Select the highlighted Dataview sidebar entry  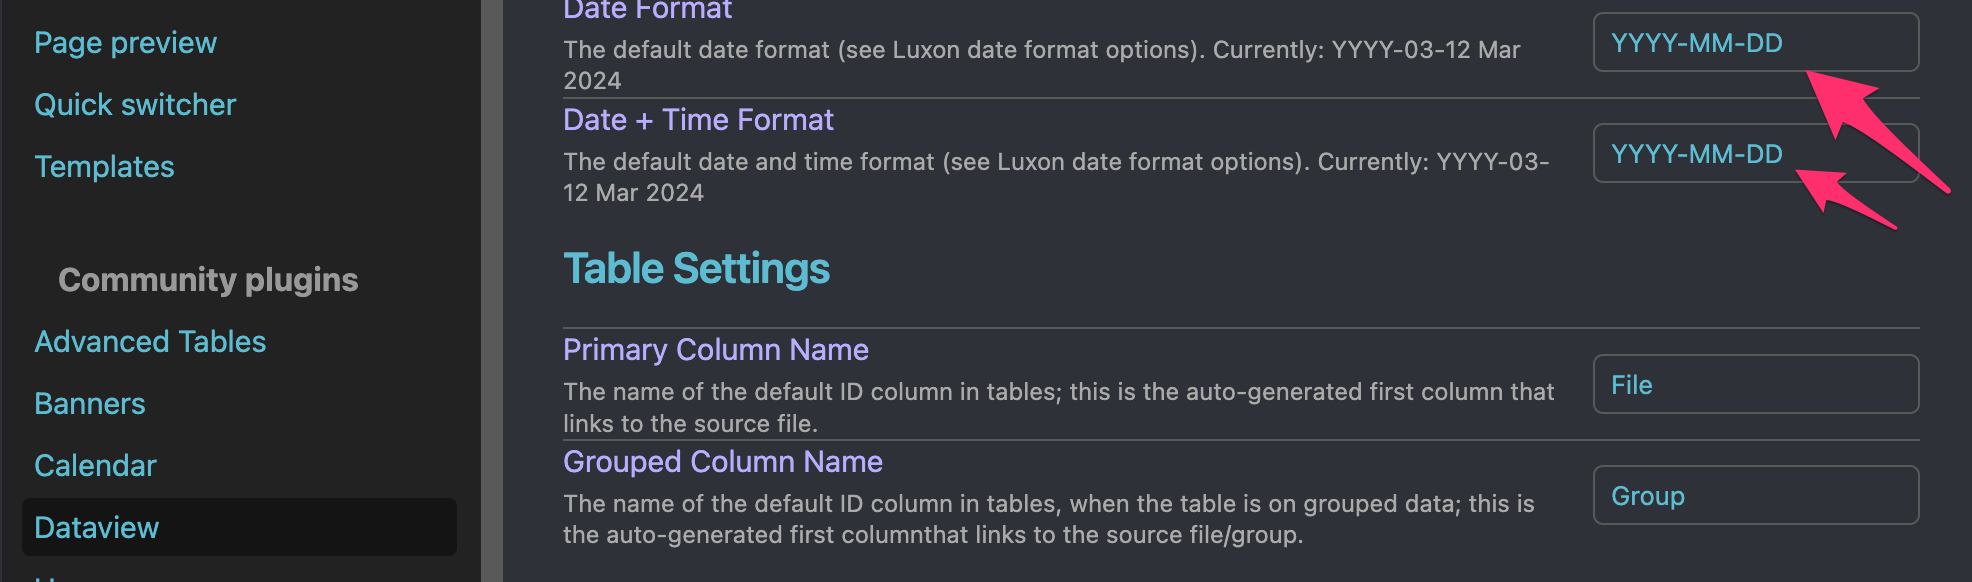pos(239,527)
